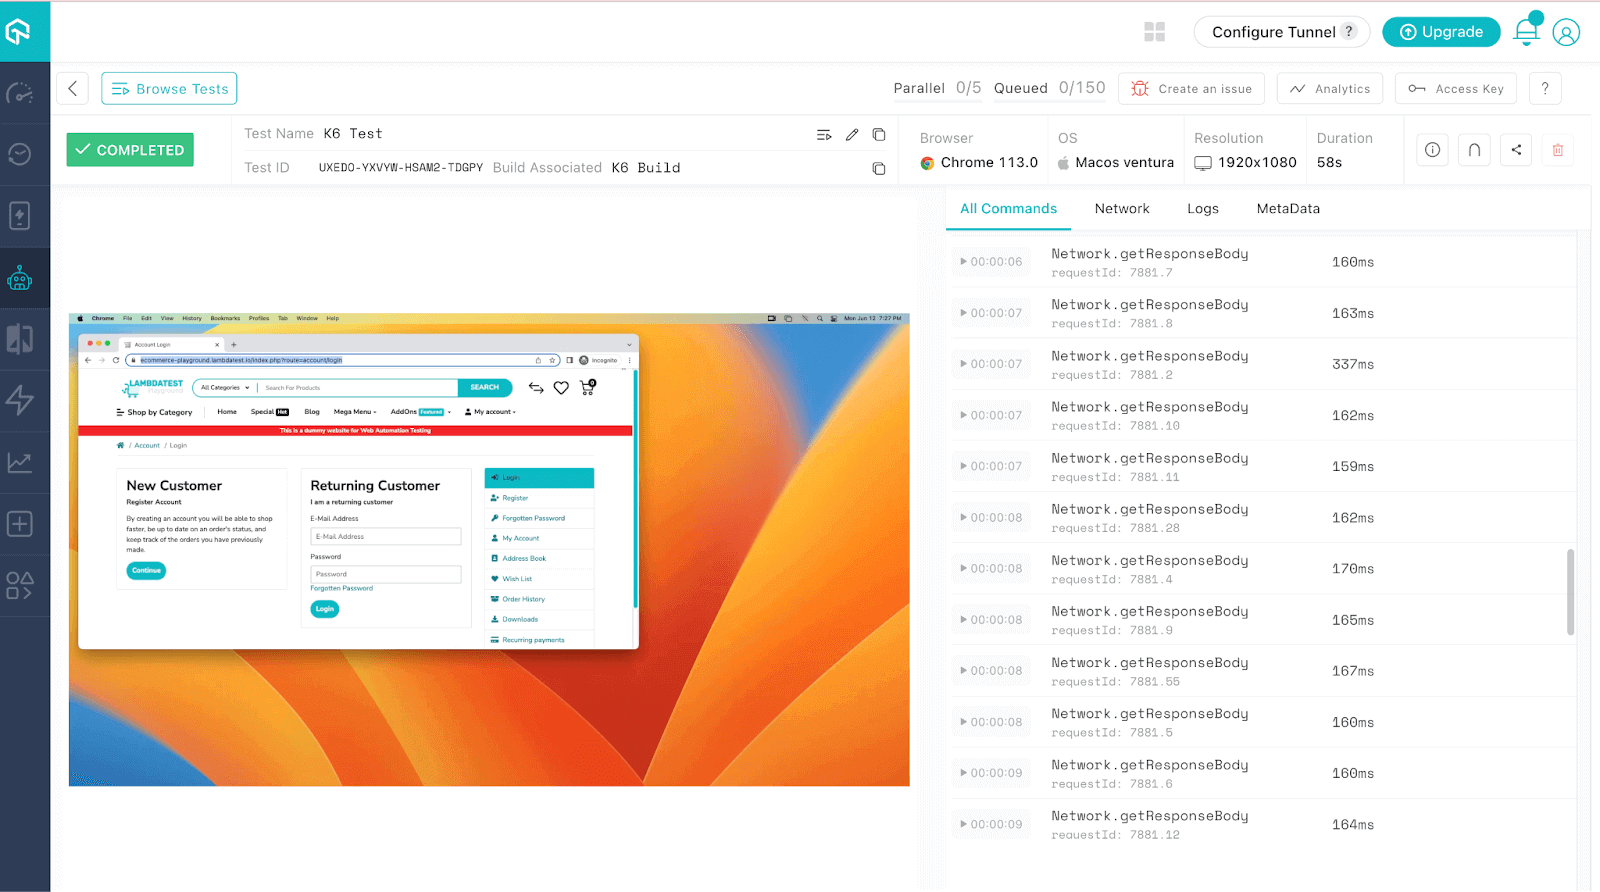Click the Parallel 0/5 counter
1600x892 pixels.
pos(937,88)
